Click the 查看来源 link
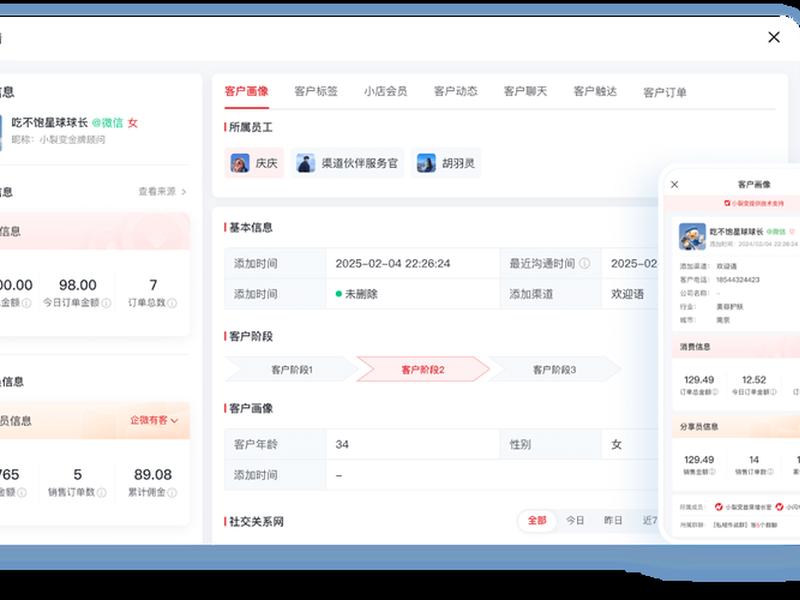Image resolution: width=800 pixels, height=600 pixels. 157,191
